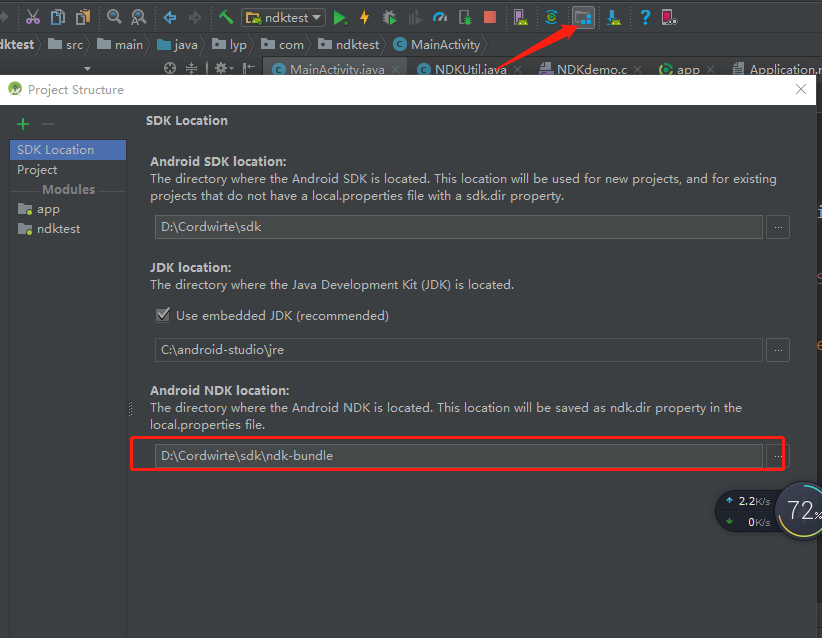This screenshot has height=638, width=822.
Task: Click the green hammer Make Project icon
Action: tap(225, 17)
